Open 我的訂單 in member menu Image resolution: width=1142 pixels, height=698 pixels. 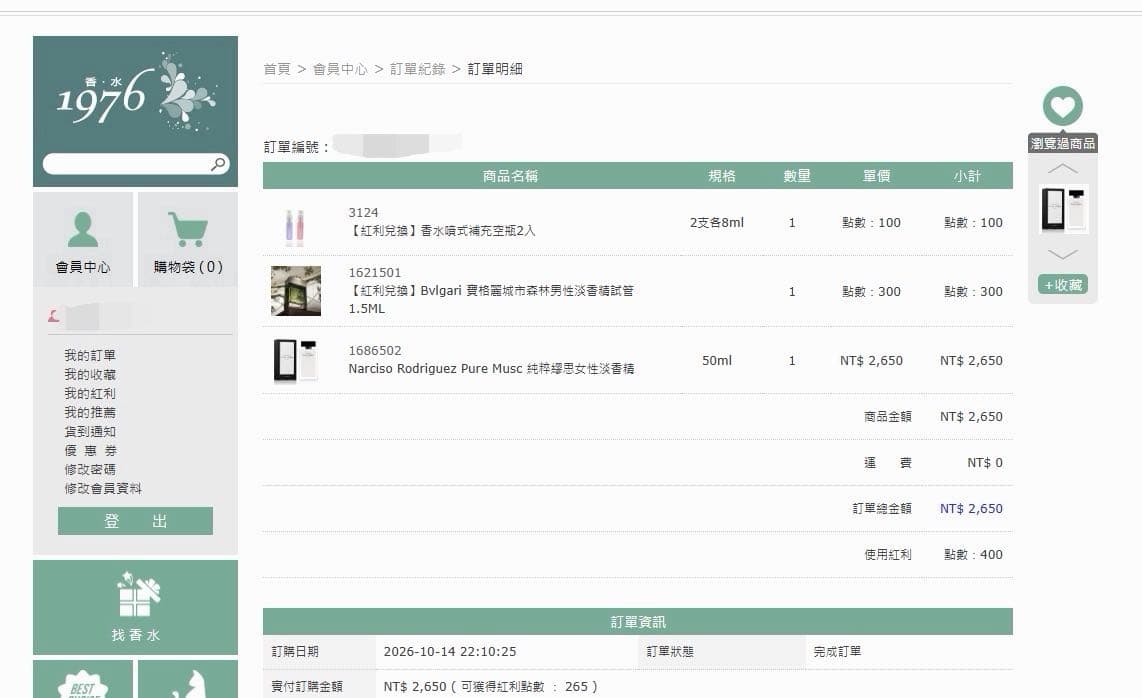(x=90, y=356)
